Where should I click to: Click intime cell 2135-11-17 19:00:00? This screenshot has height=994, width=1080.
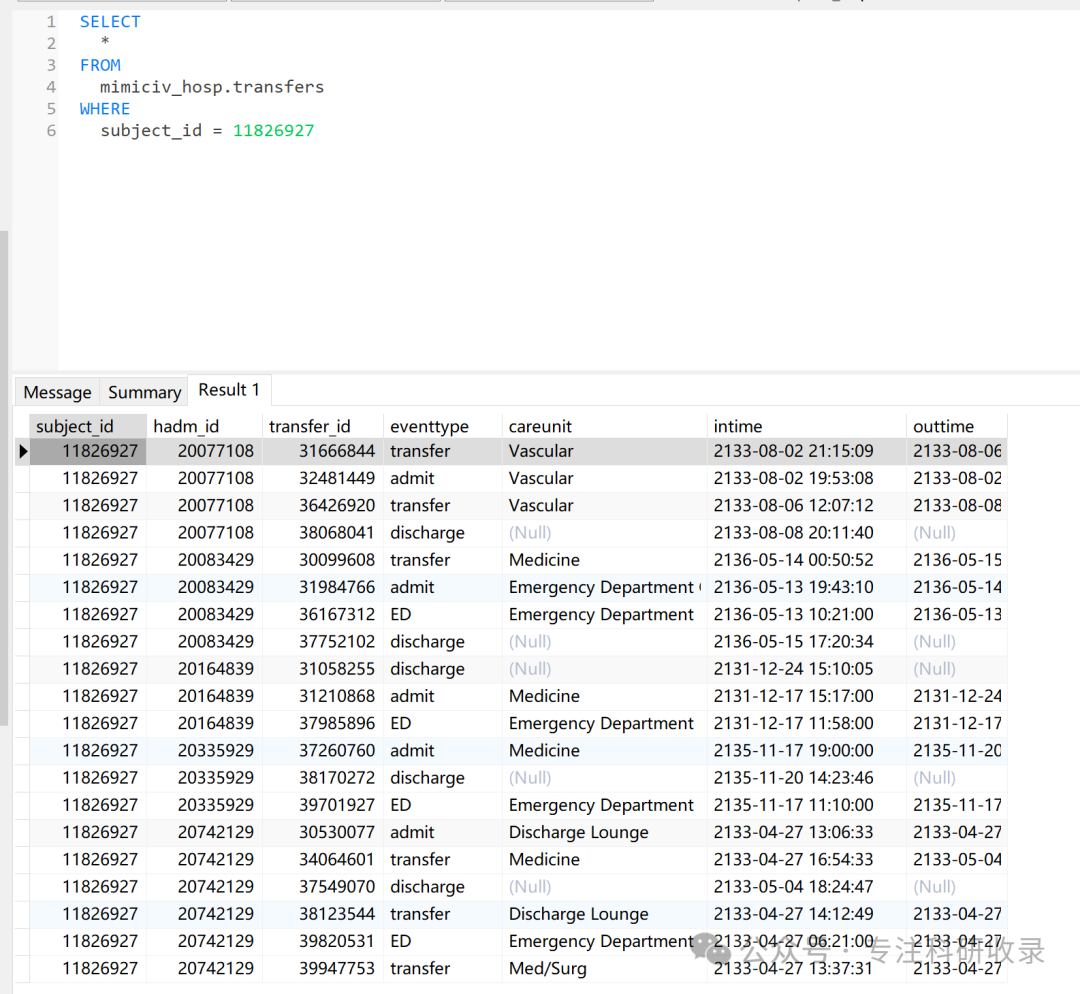807,751
